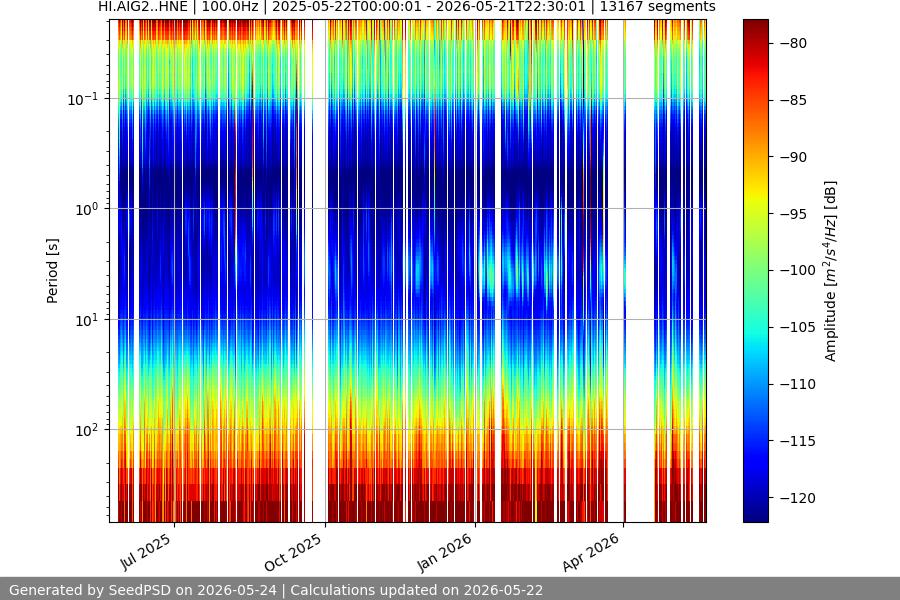
Task: Click the colorbar label 'Amplitude [m²/s⁴/Hz] [dB]'
Action: click(831, 271)
